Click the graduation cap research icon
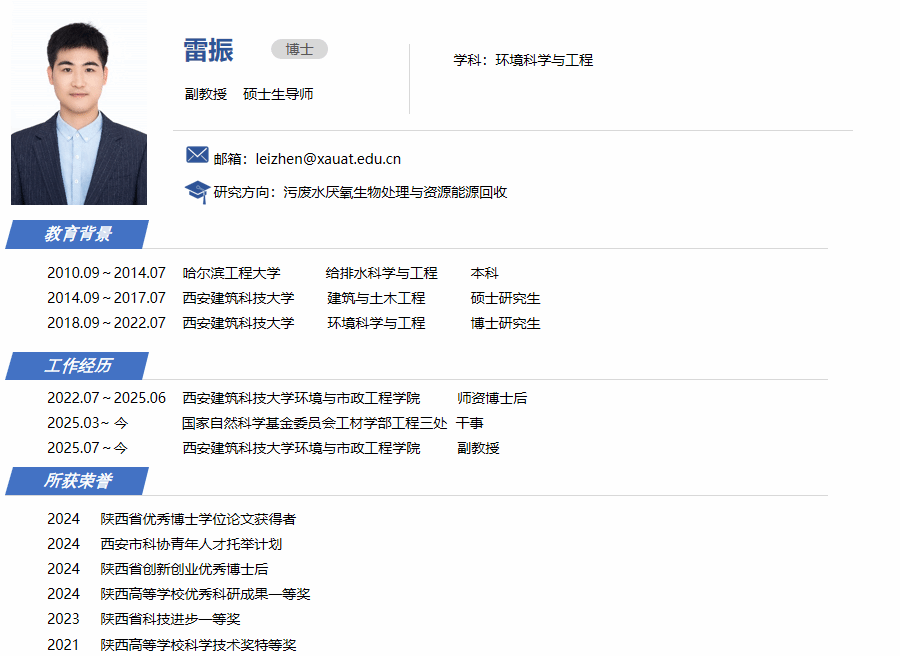The height and width of the screenshot is (656, 900). pos(197,191)
